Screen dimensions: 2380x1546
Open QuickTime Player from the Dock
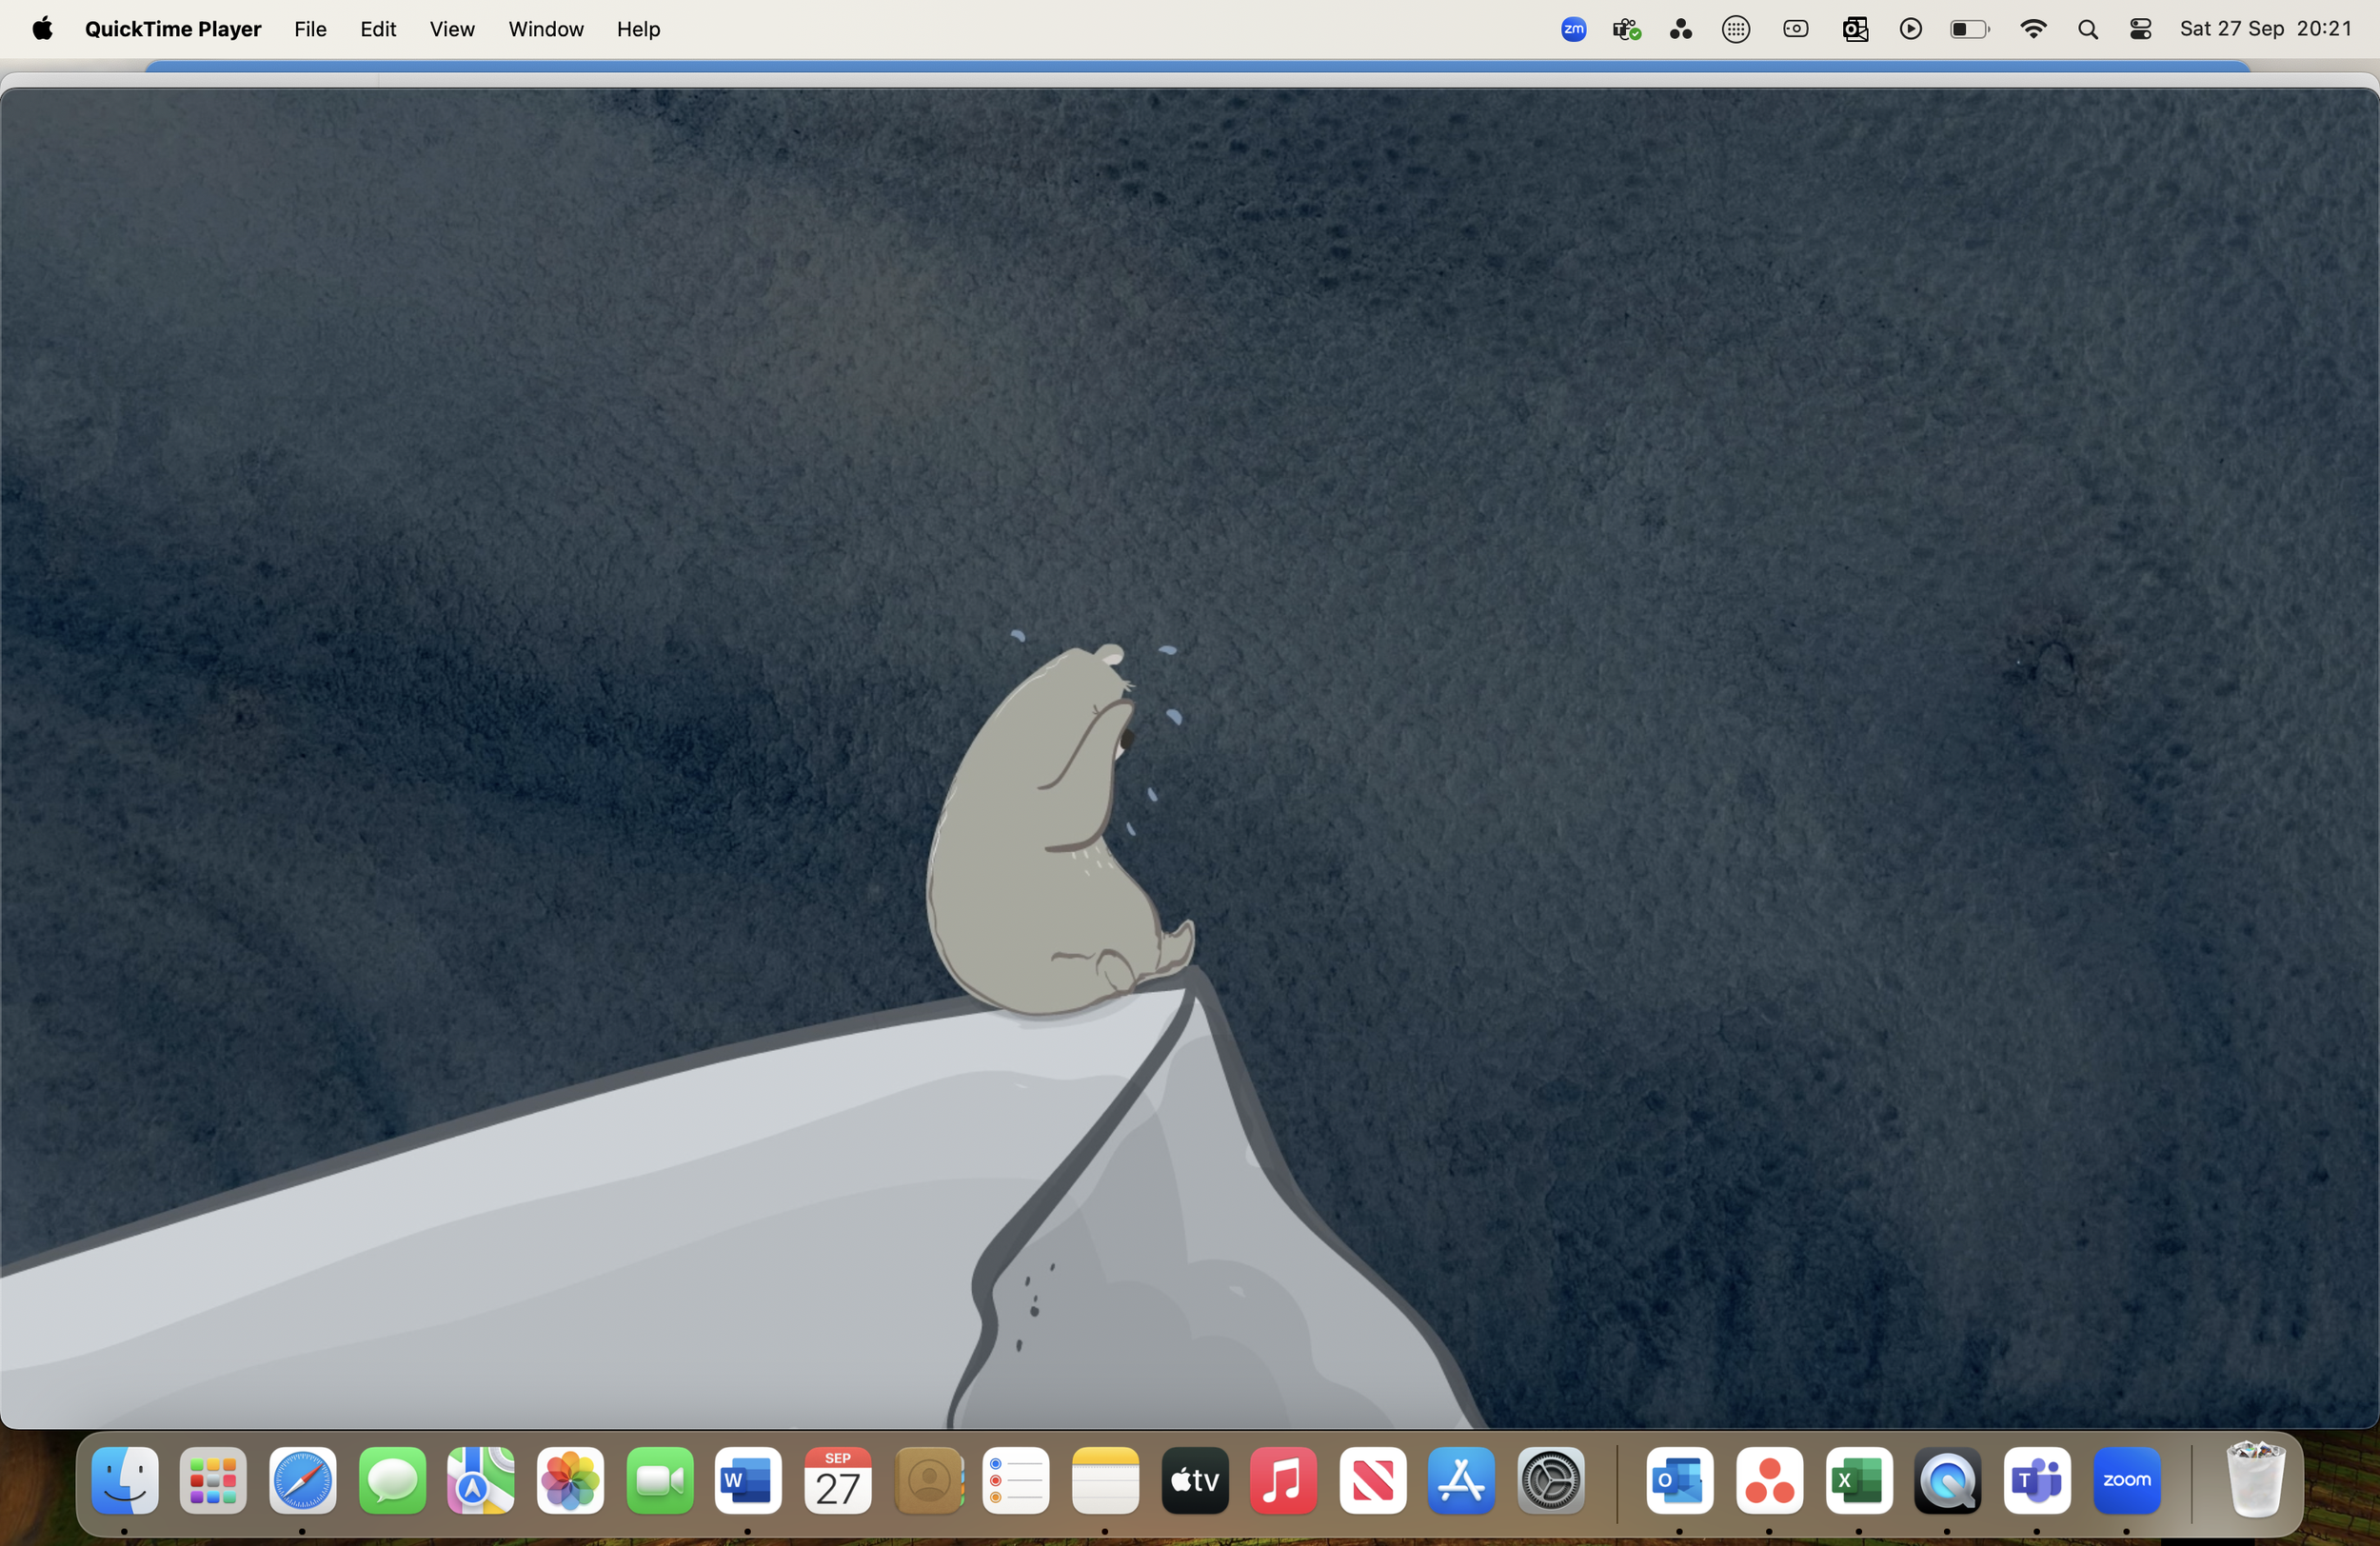[1947, 1480]
